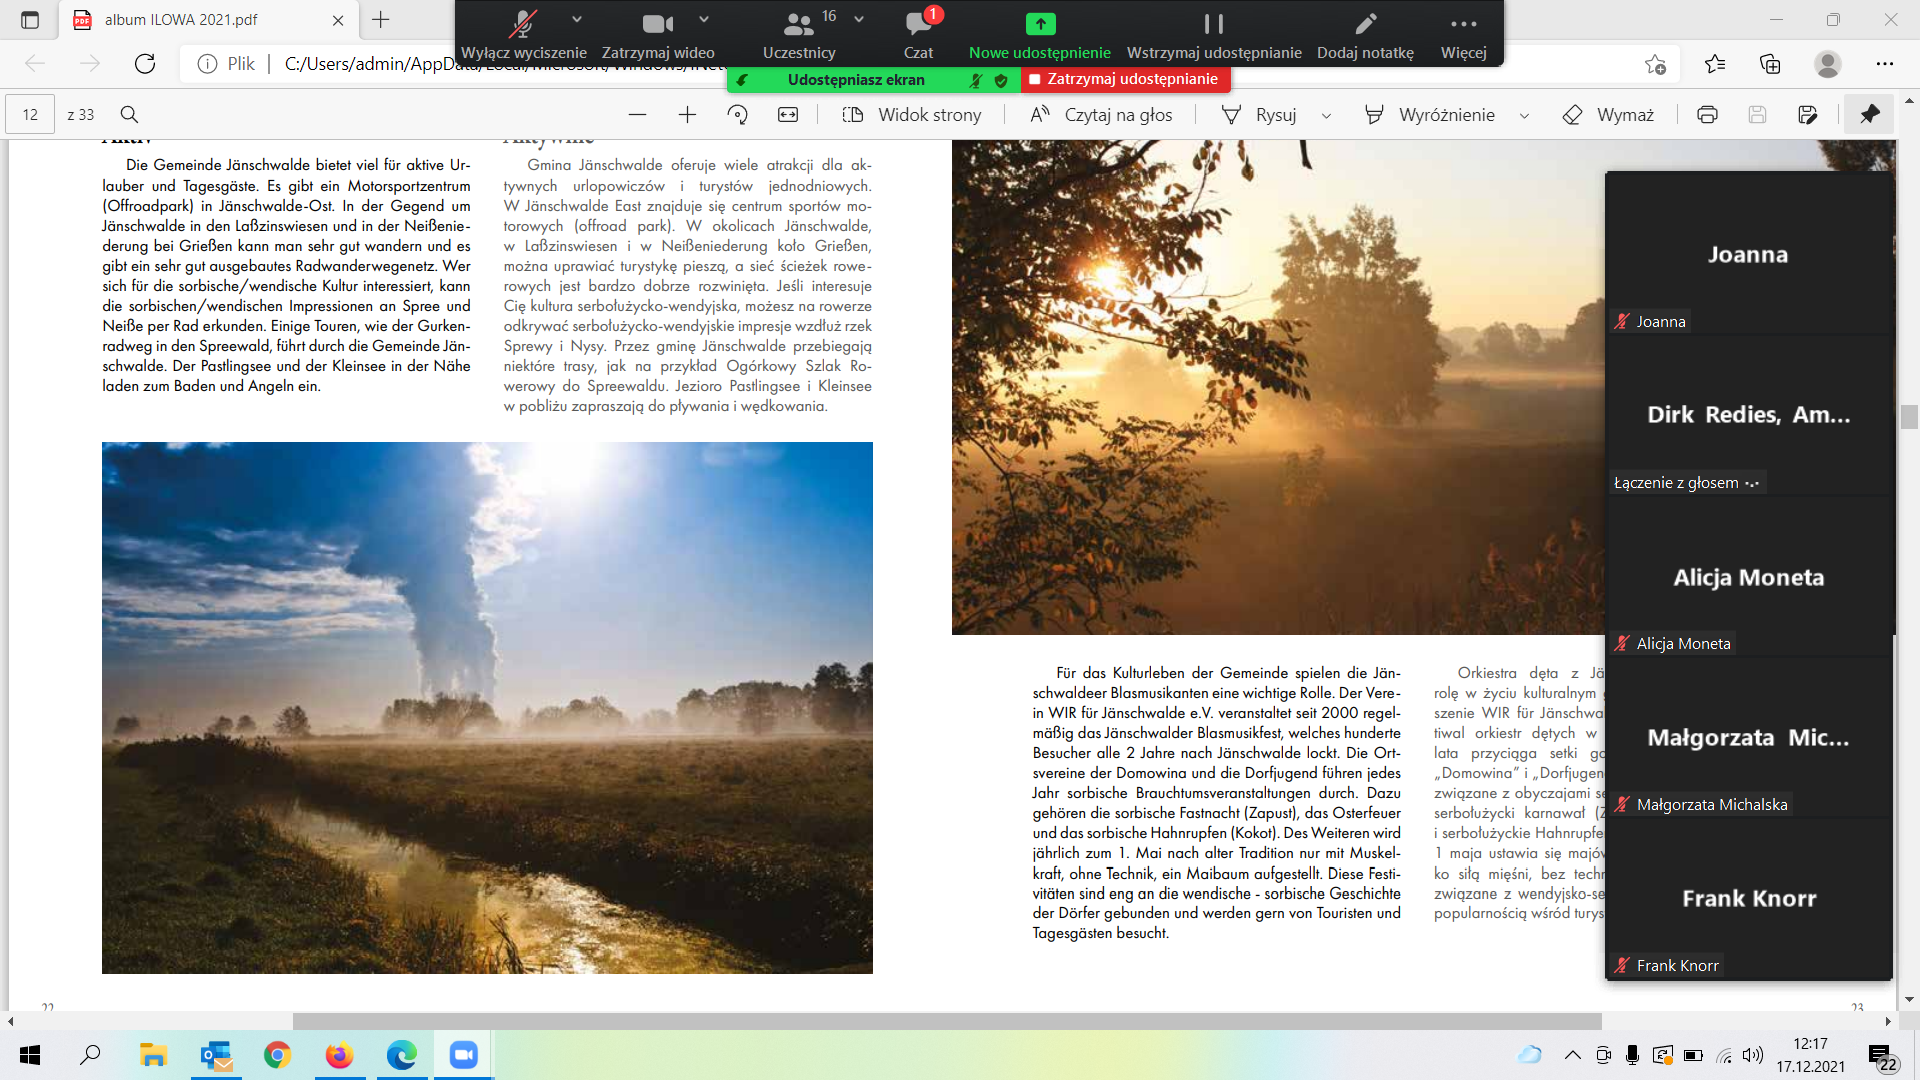Click the encryption shield icon in share bar
The width and height of the screenshot is (1920, 1080).
(1001, 81)
